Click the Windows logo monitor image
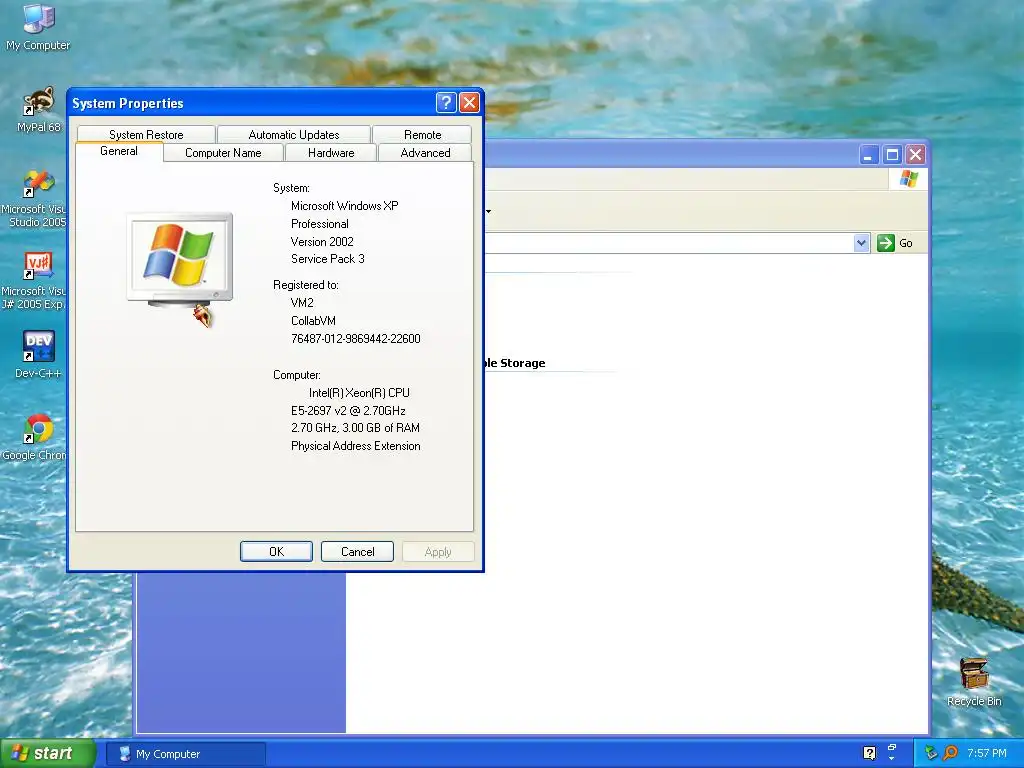Image resolution: width=1024 pixels, height=768 pixels. (x=180, y=261)
